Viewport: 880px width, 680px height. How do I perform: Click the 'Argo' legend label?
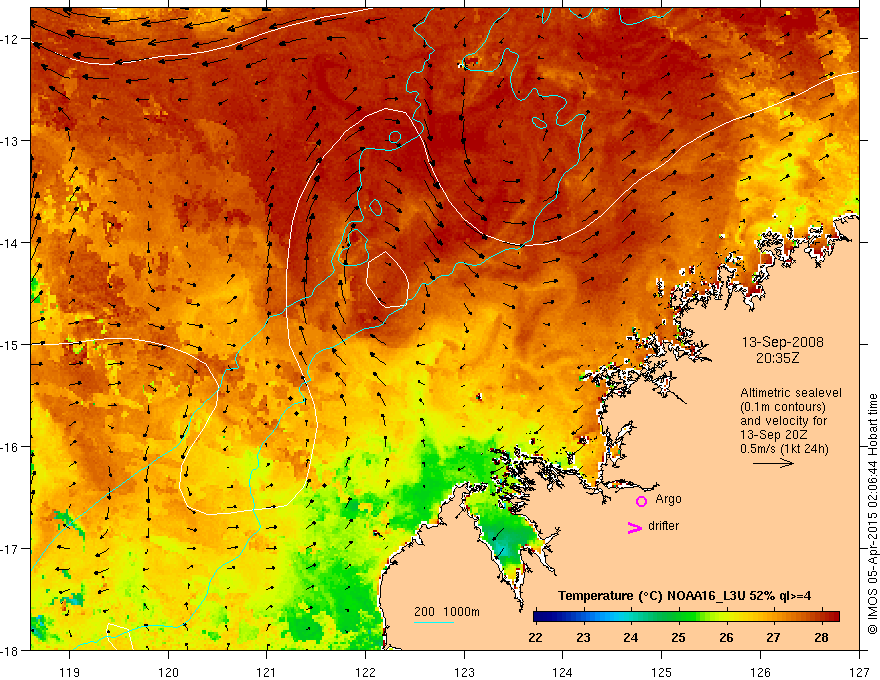coord(668,499)
